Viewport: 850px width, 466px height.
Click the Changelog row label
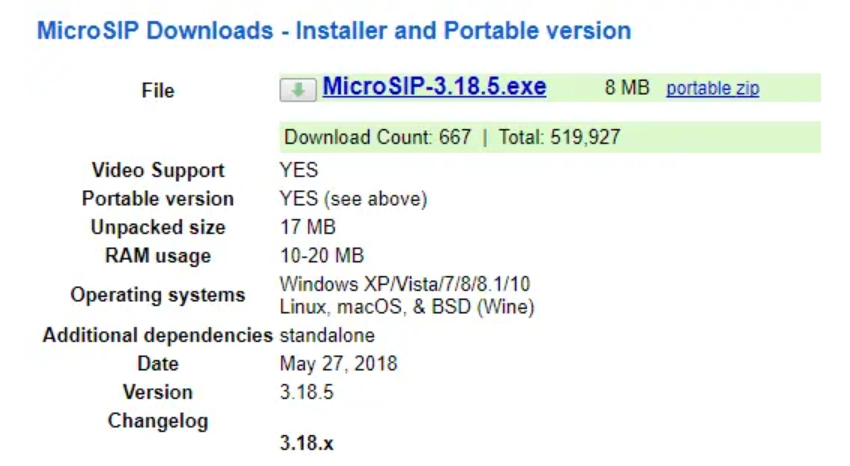158,421
